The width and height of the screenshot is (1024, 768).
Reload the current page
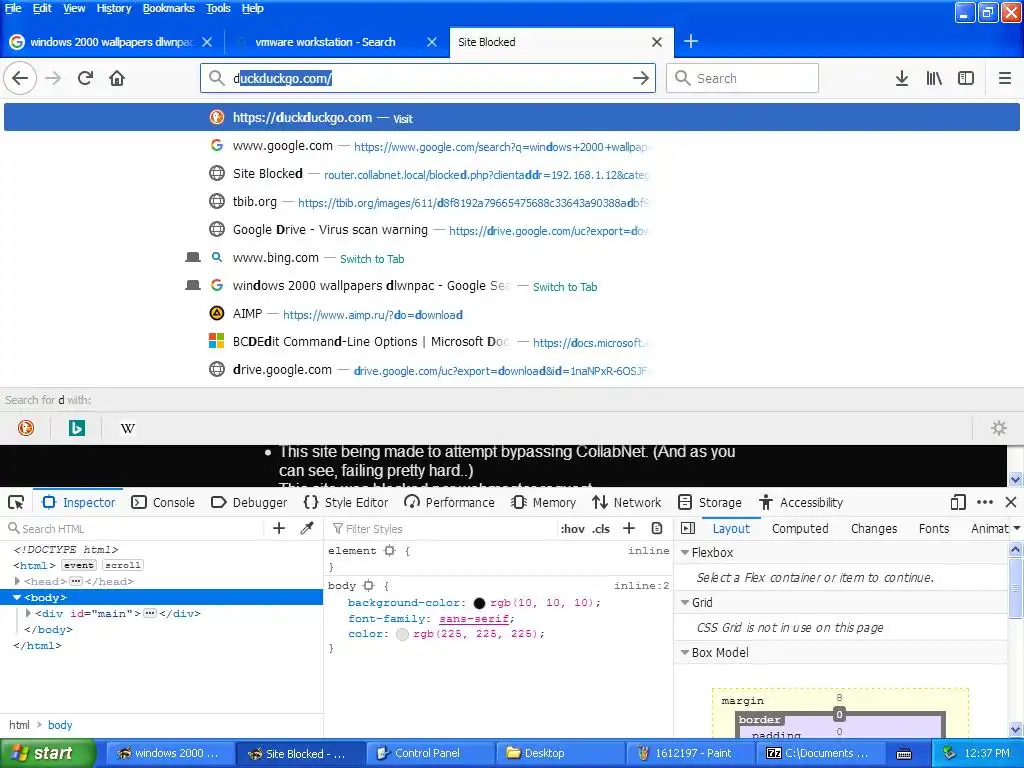point(85,78)
